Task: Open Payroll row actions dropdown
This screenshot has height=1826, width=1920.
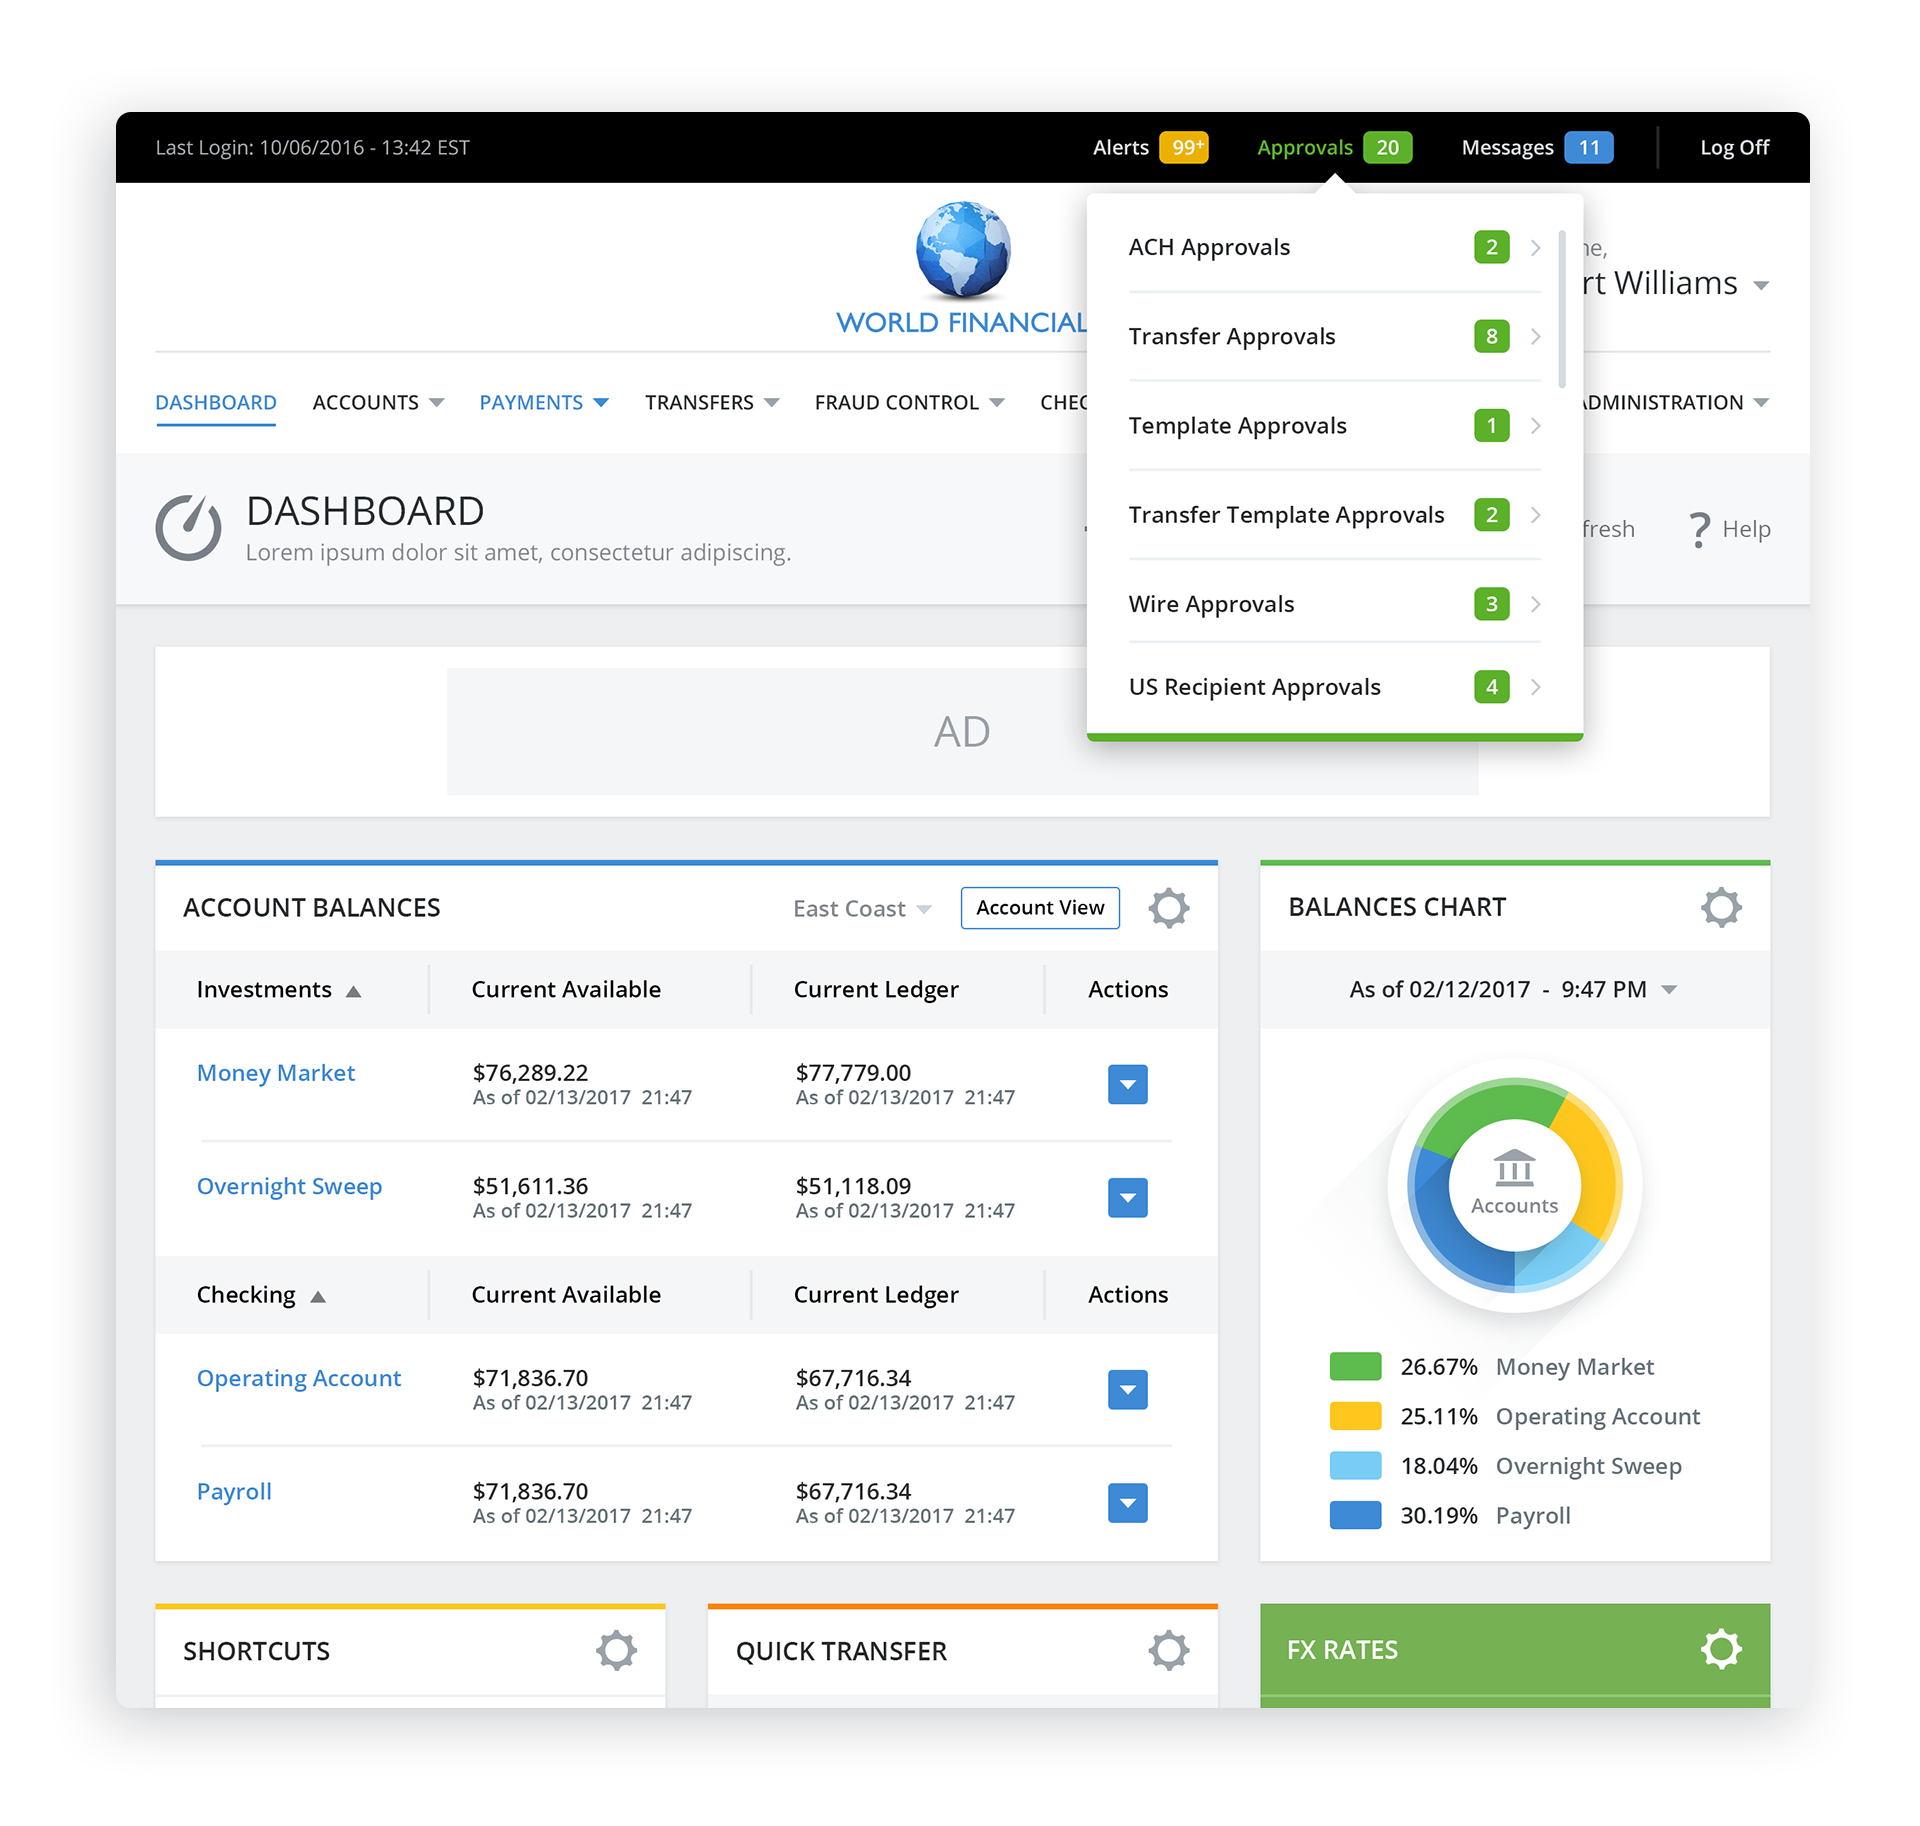Action: [x=1127, y=1502]
